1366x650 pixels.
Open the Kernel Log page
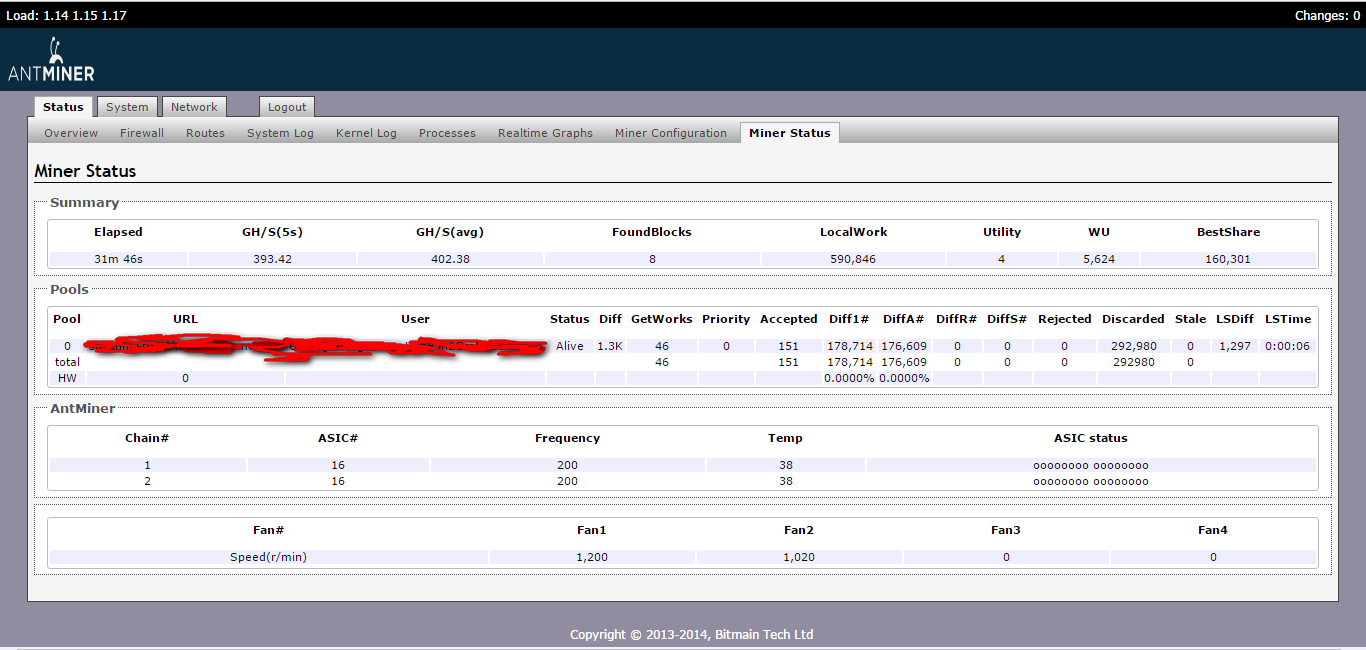click(366, 133)
